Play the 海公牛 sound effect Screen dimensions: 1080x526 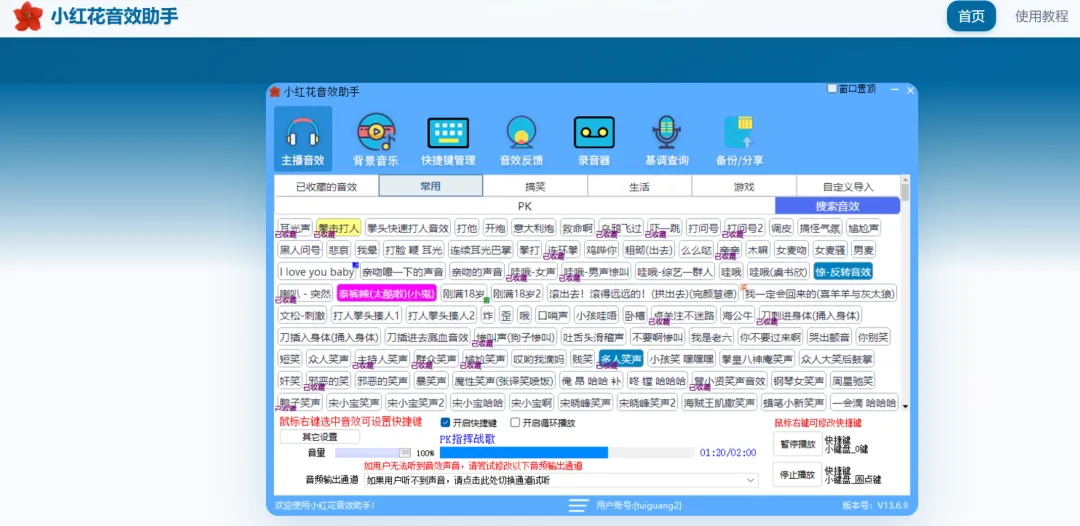click(x=737, y=315)
